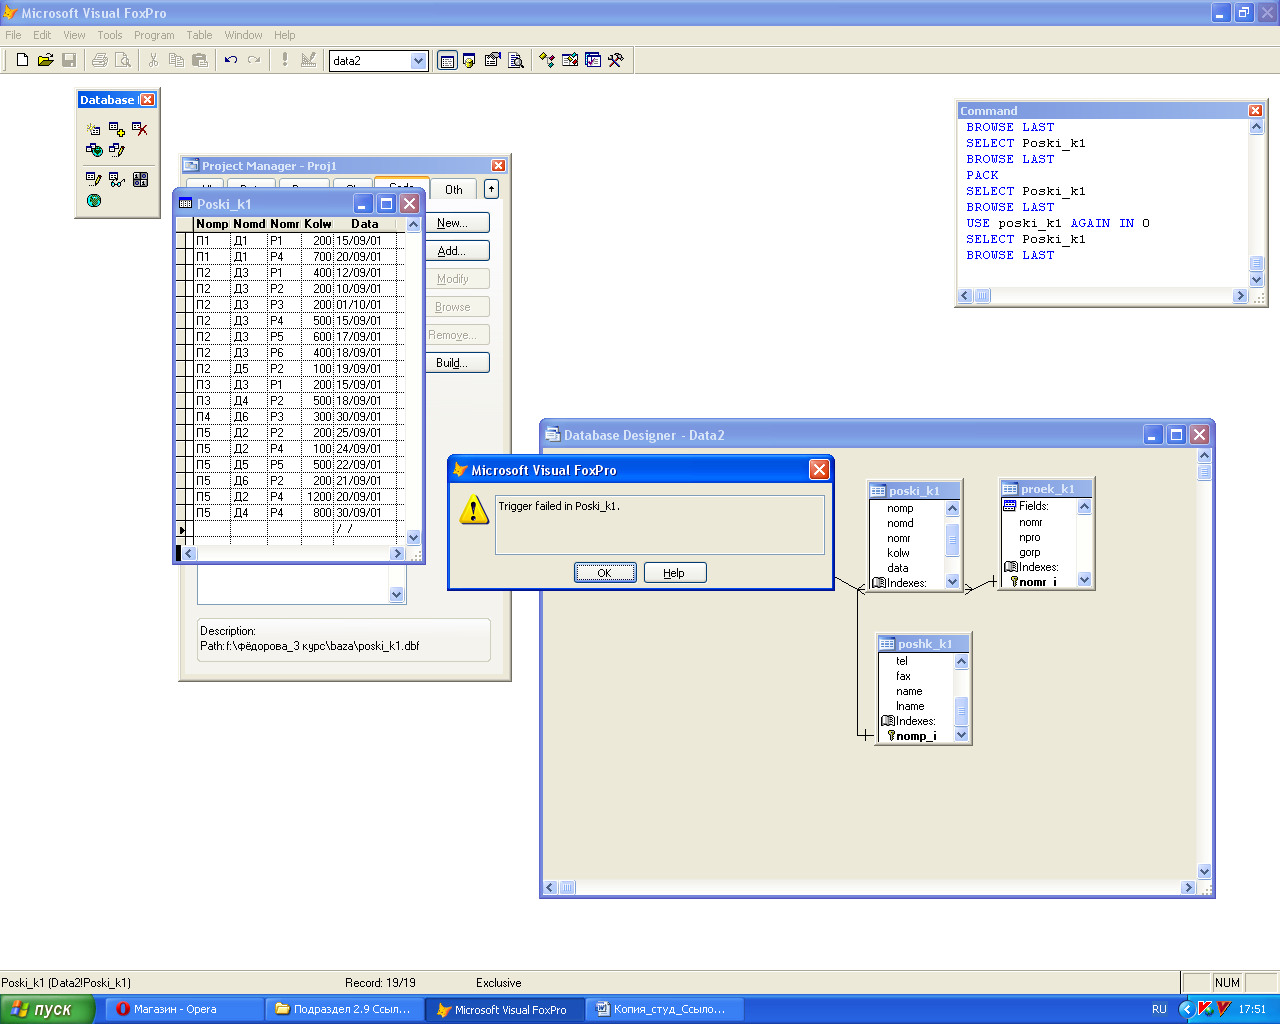This screenshot has height=1024, width=1280.
Task: Open the Table menu
Action: coord(200,35)
